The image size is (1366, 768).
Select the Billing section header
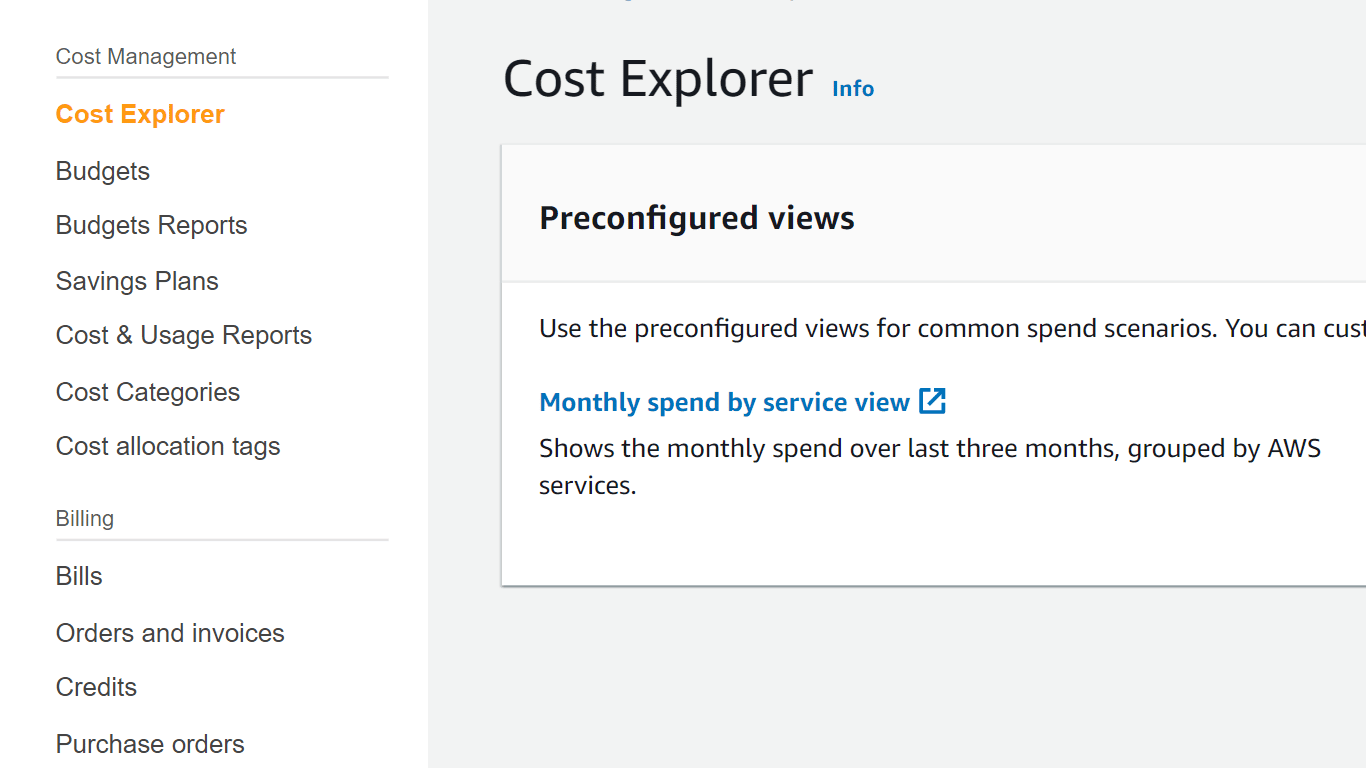point(84,518)
